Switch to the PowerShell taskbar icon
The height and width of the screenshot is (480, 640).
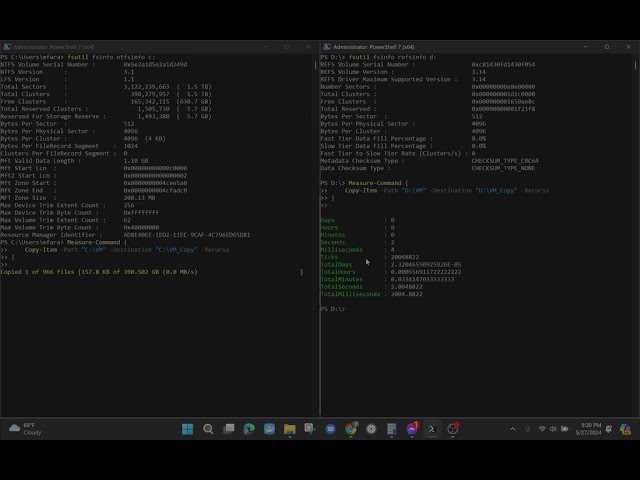click(432, 429)
